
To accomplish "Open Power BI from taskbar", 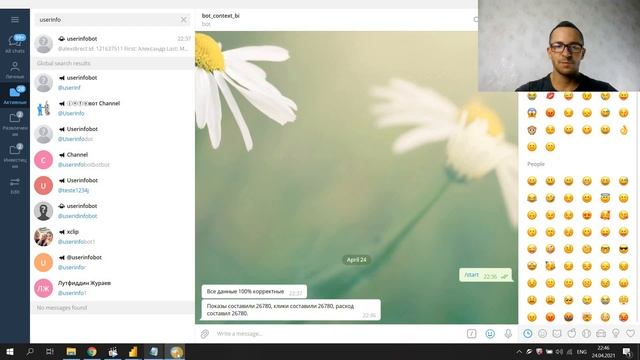I will coord(133,351).
